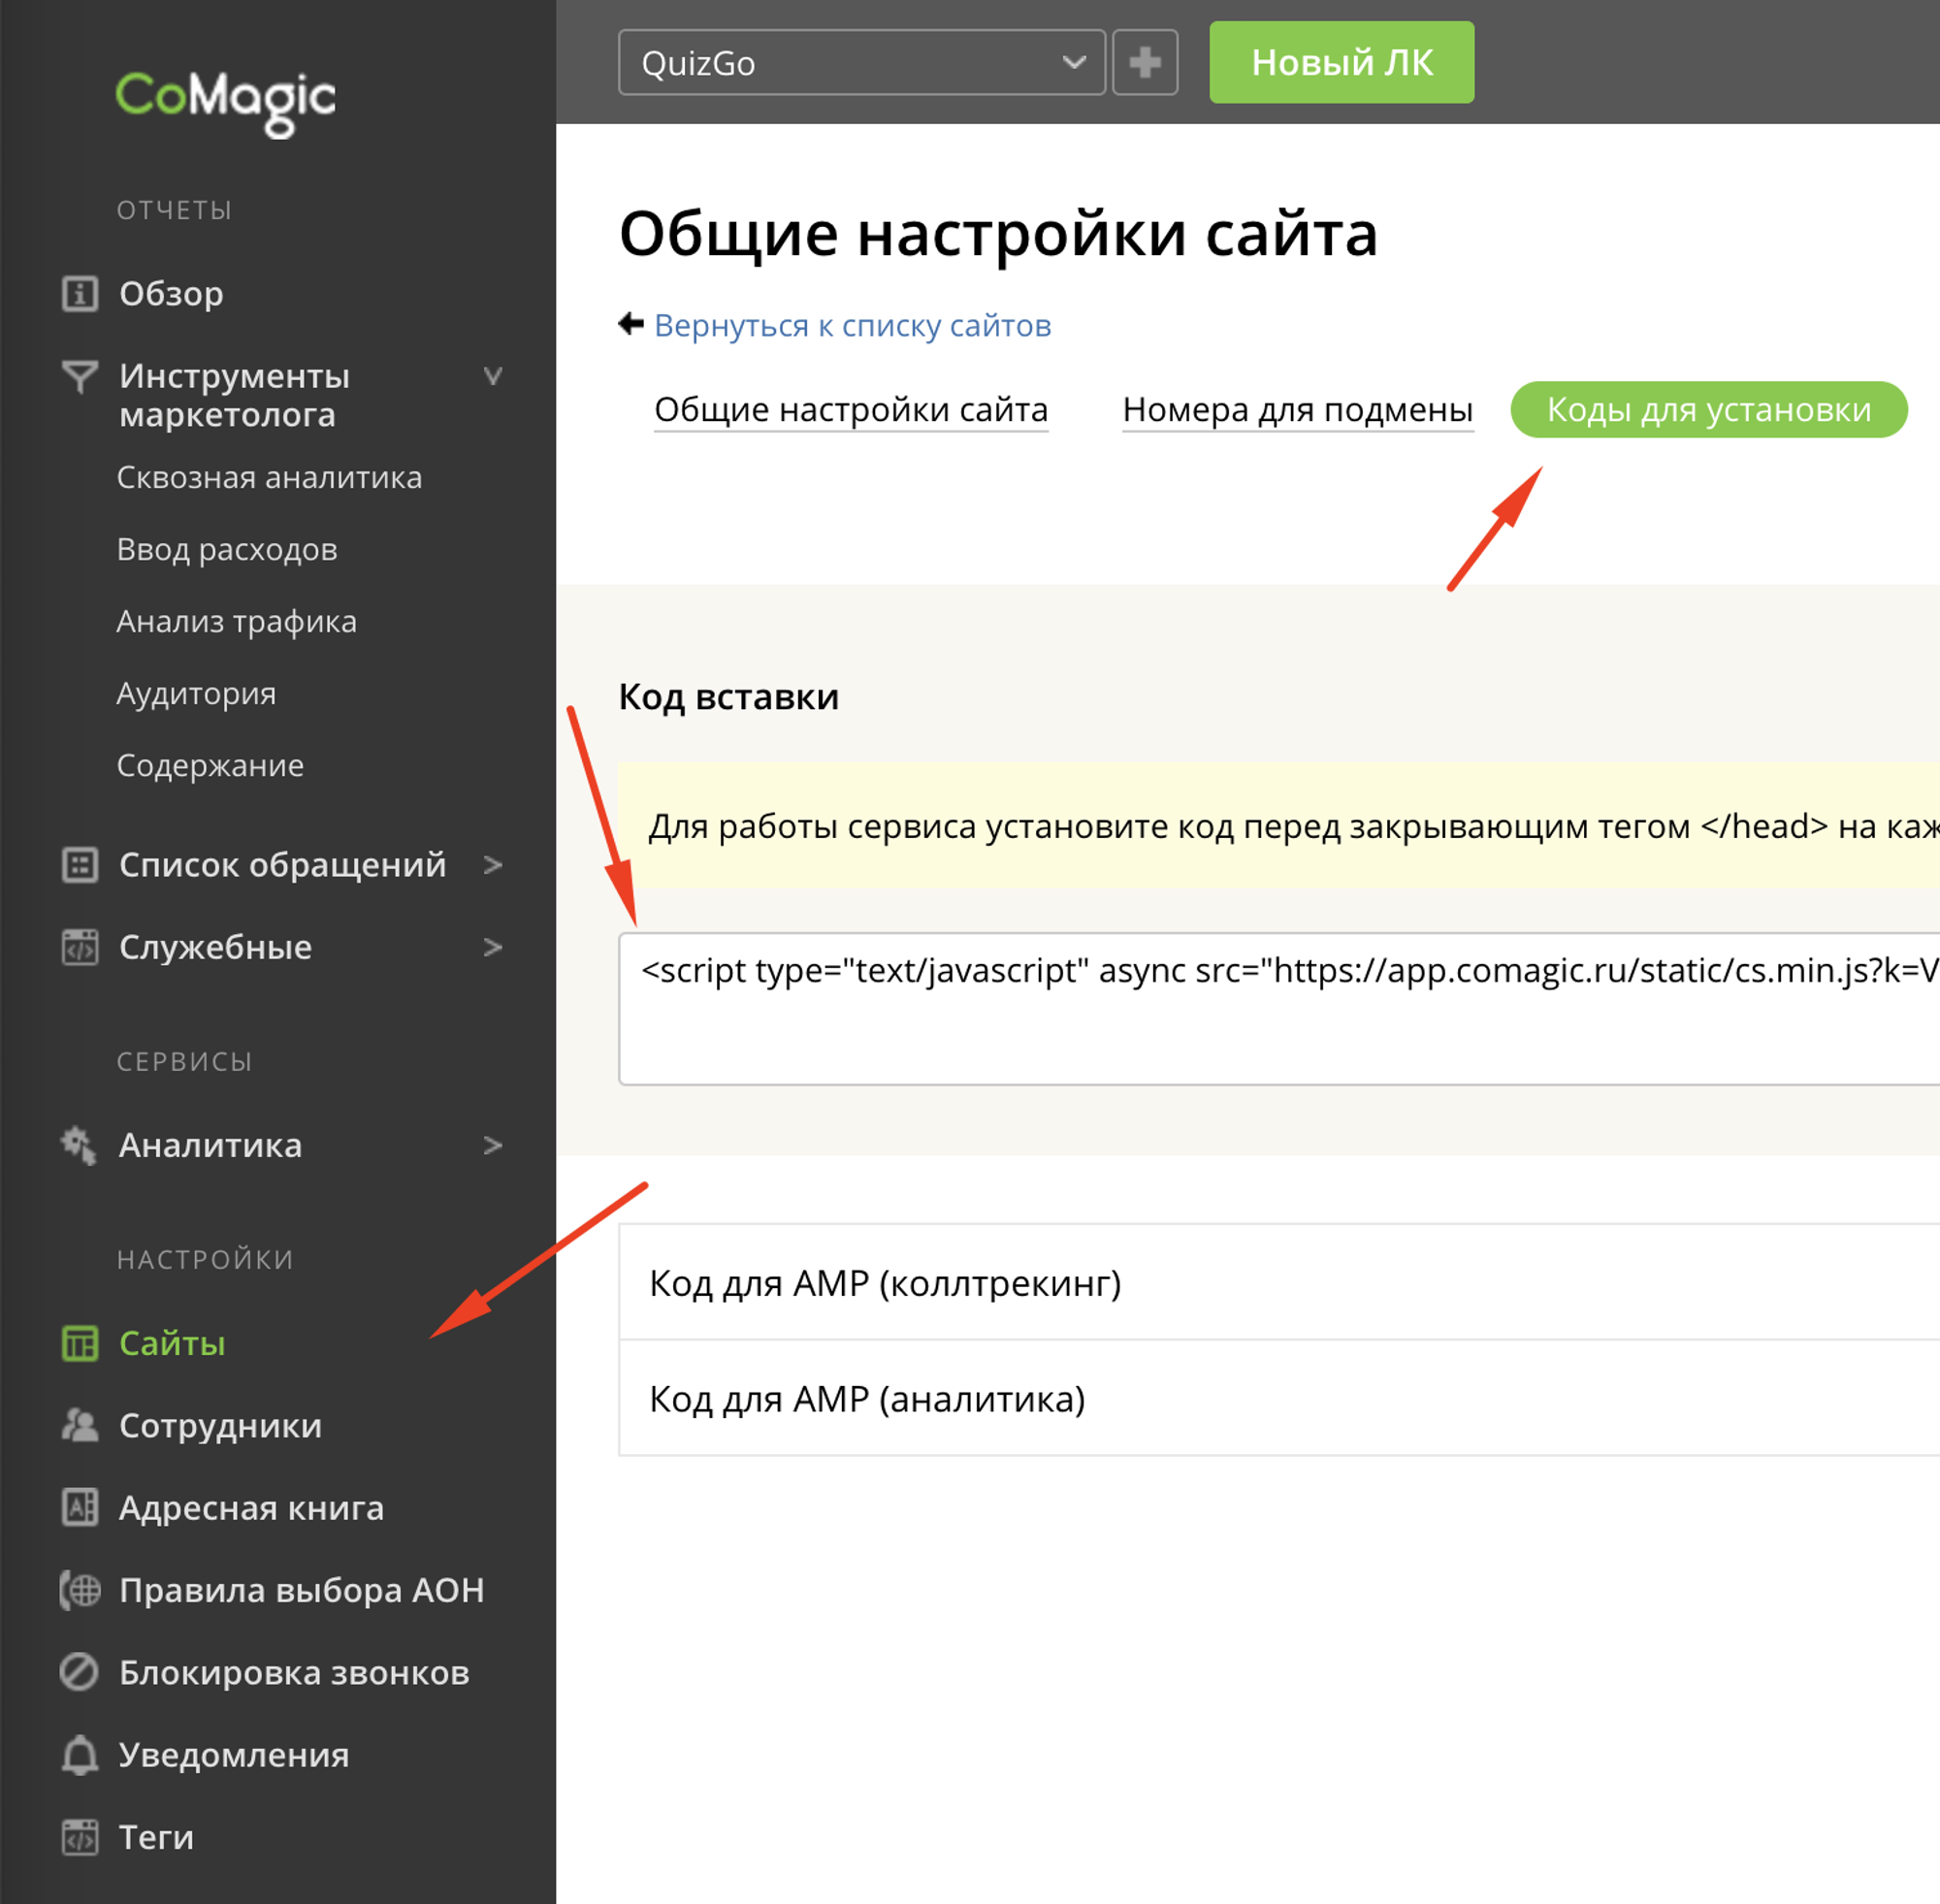This screenshot has width=1940, height=1904.
Task: Click the Блокировка звонков ban icon
Action: 80,1672
